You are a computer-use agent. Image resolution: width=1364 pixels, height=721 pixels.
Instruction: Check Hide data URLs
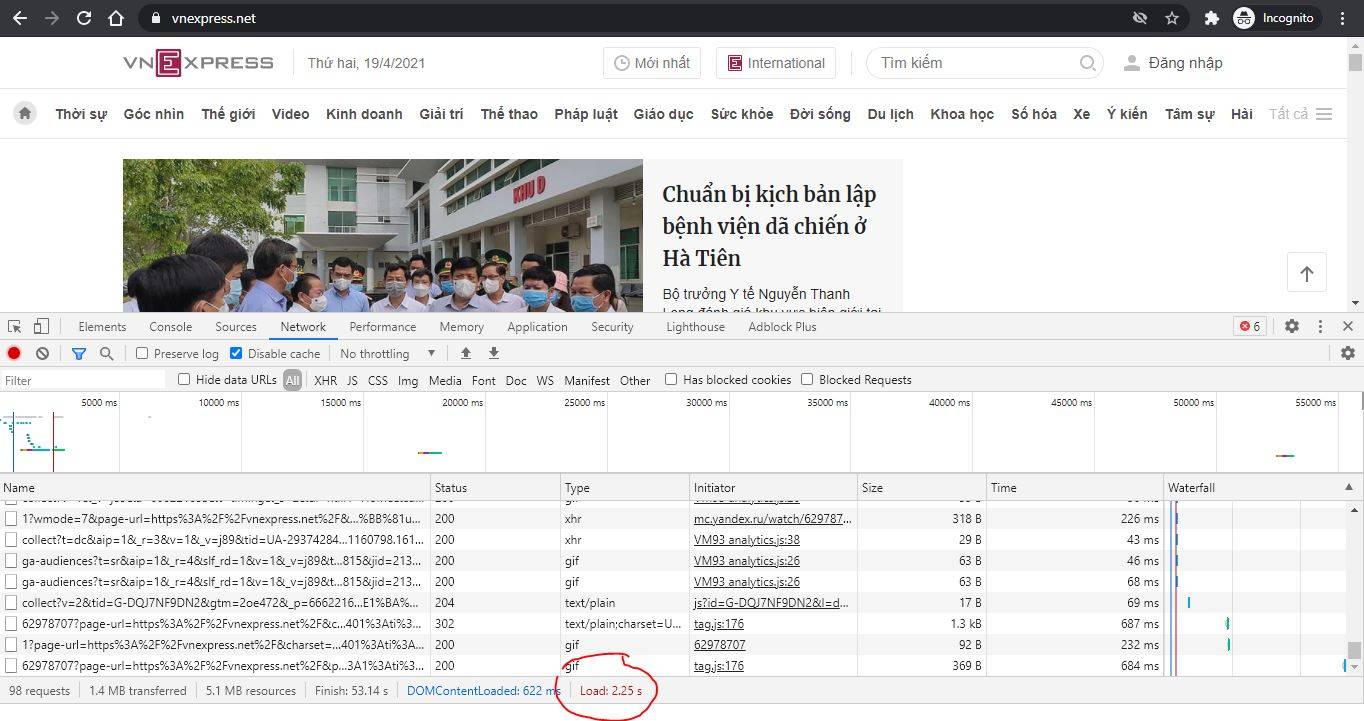click(x=184, y=380)
